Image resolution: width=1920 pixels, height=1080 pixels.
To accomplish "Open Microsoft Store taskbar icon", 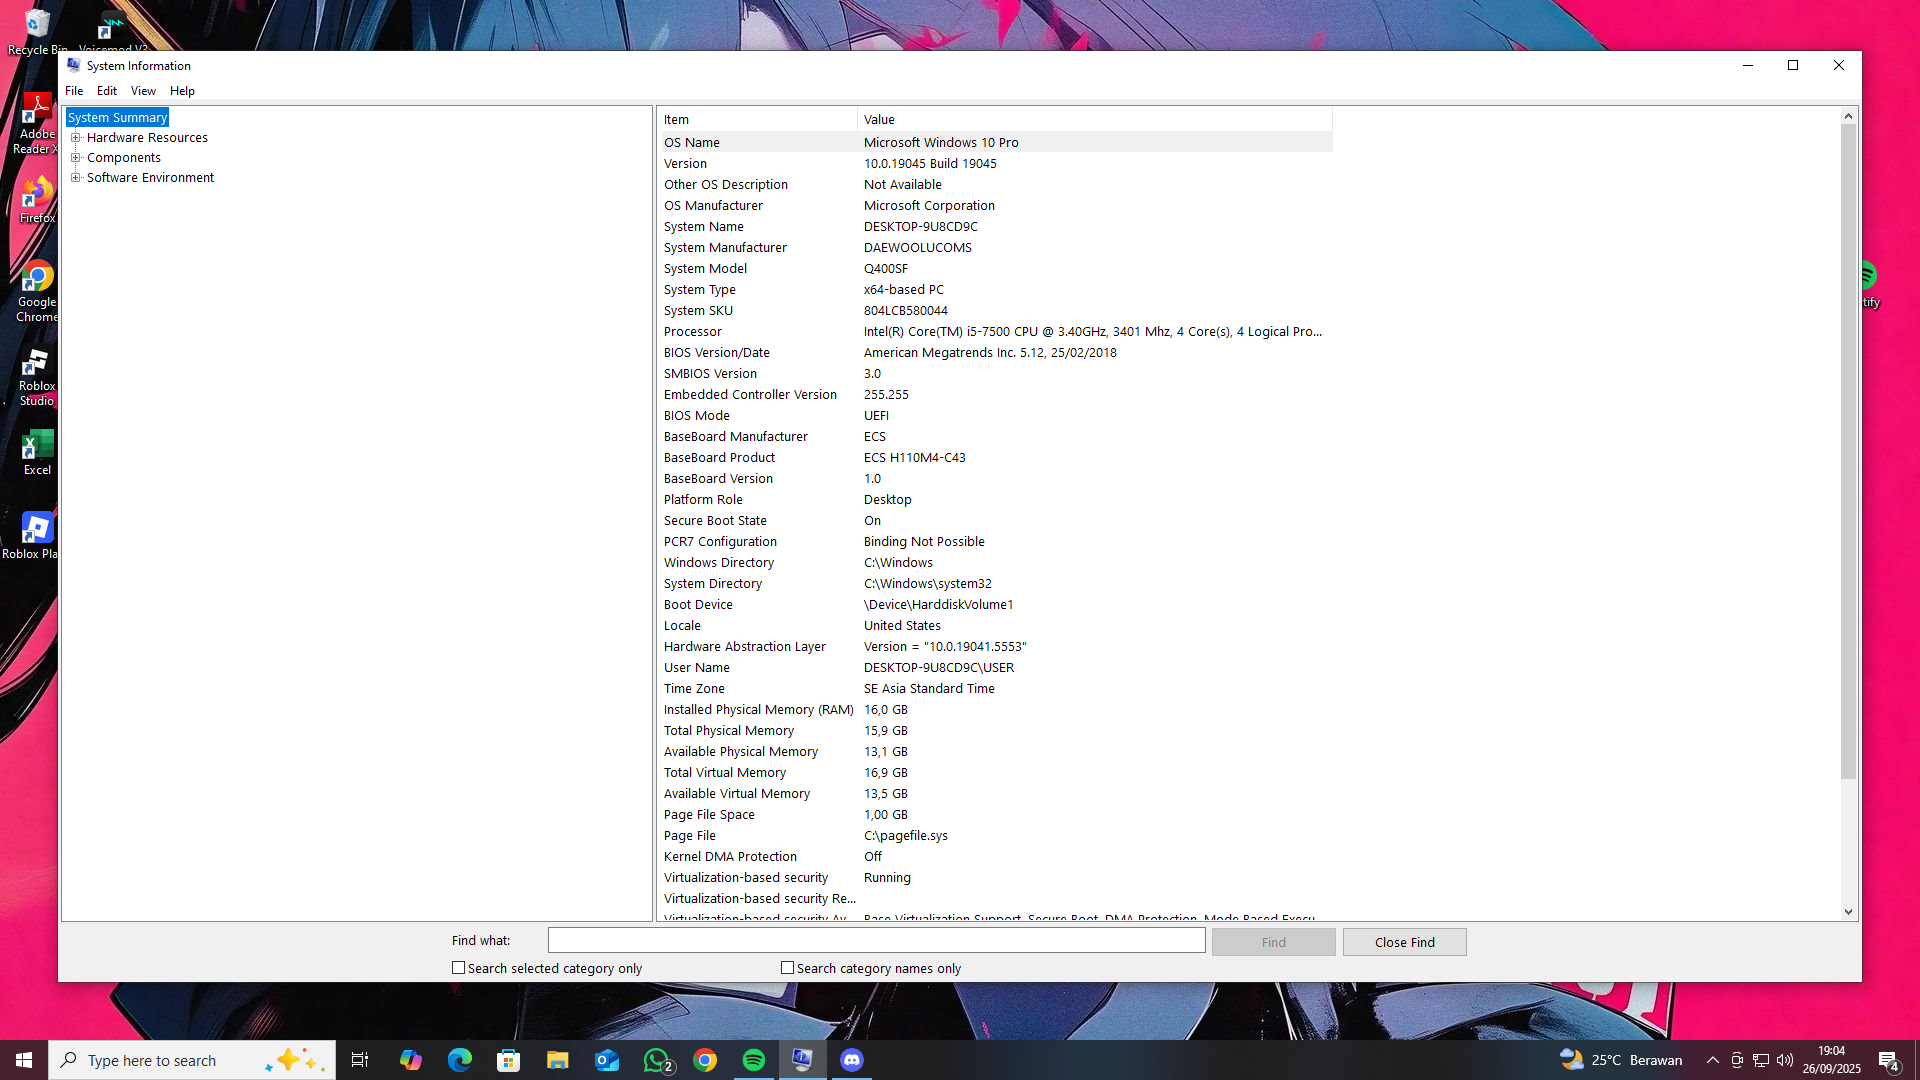I will pyautogui.click(x=509, y=1060).
